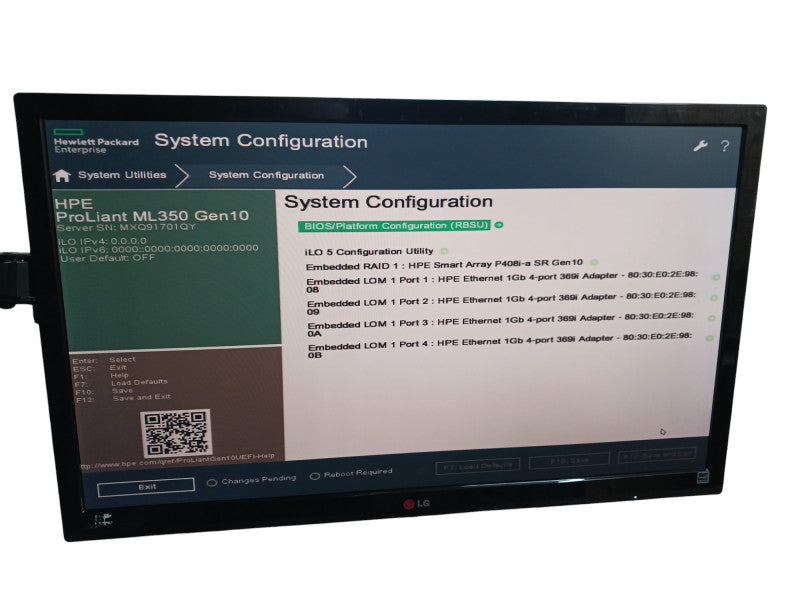Click arrow icon beside Embedded RAID 1 entry

coord(594,262)
